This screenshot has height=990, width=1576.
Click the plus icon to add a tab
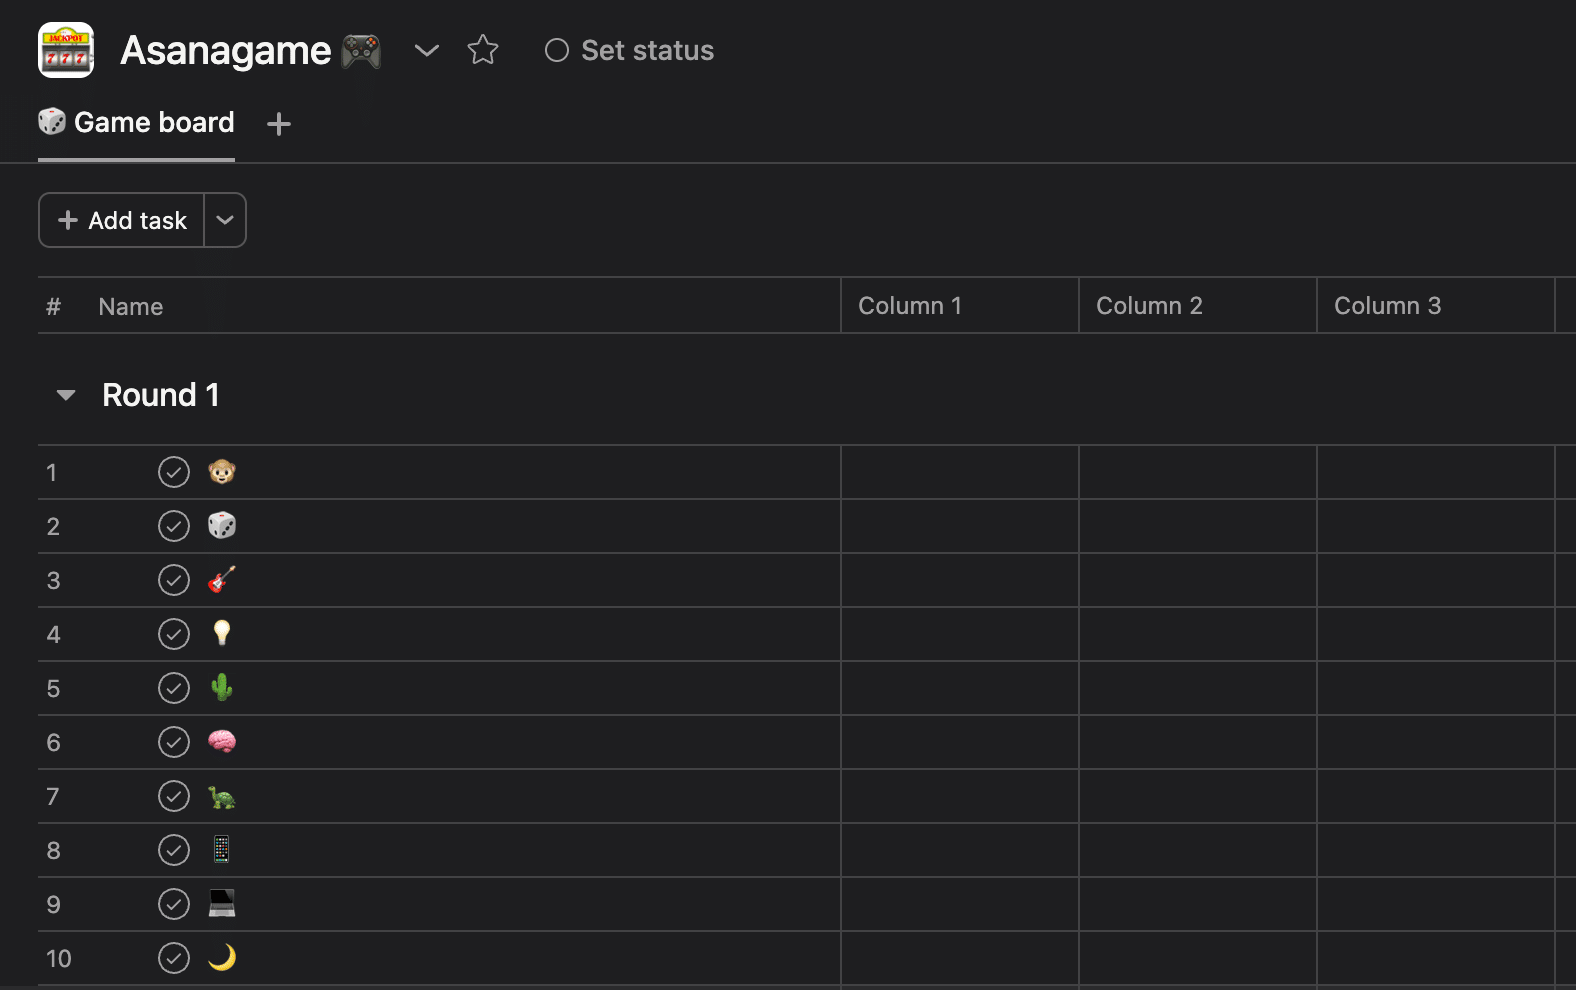tap(279, 124)
